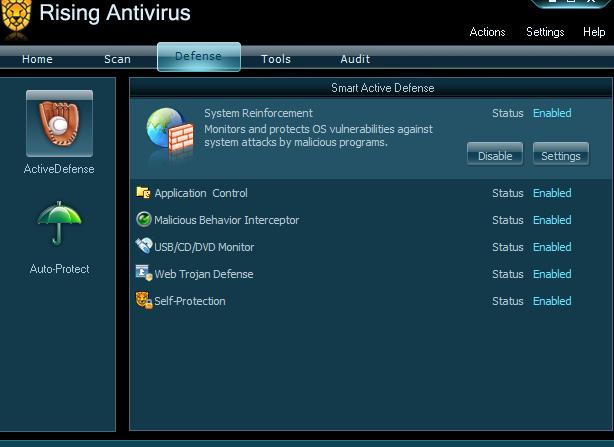The height and width of the screenshot is (447, 614).
Task: Select the Defense tab
Action: pos(199,57)
